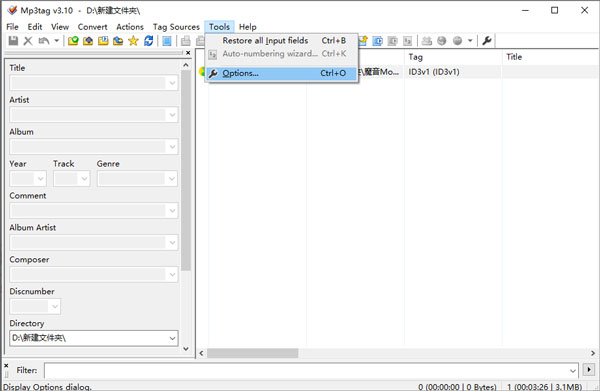
Task: Click the tag panel scroll-up arrow
Action: [186, 65]
